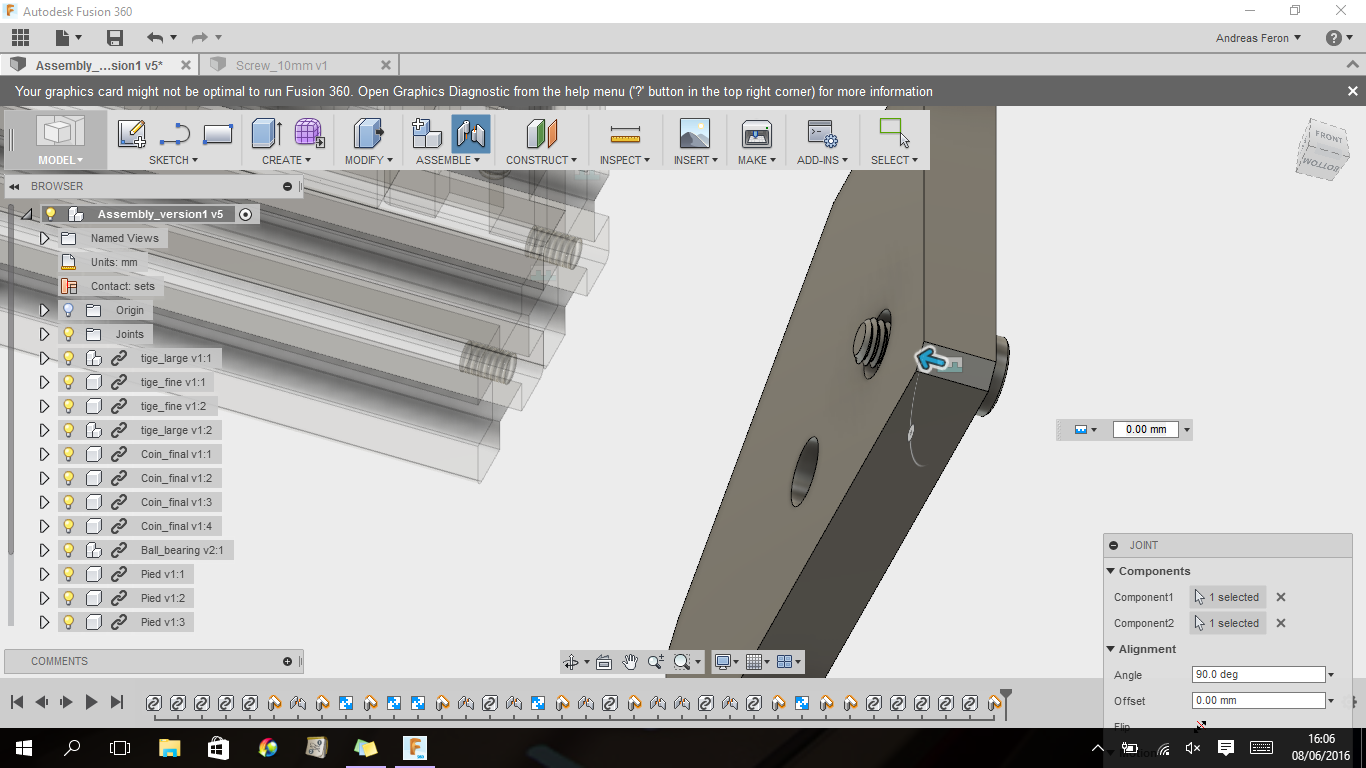
Task: Click the Construct plane icon
Action: (x=541, y=134)
